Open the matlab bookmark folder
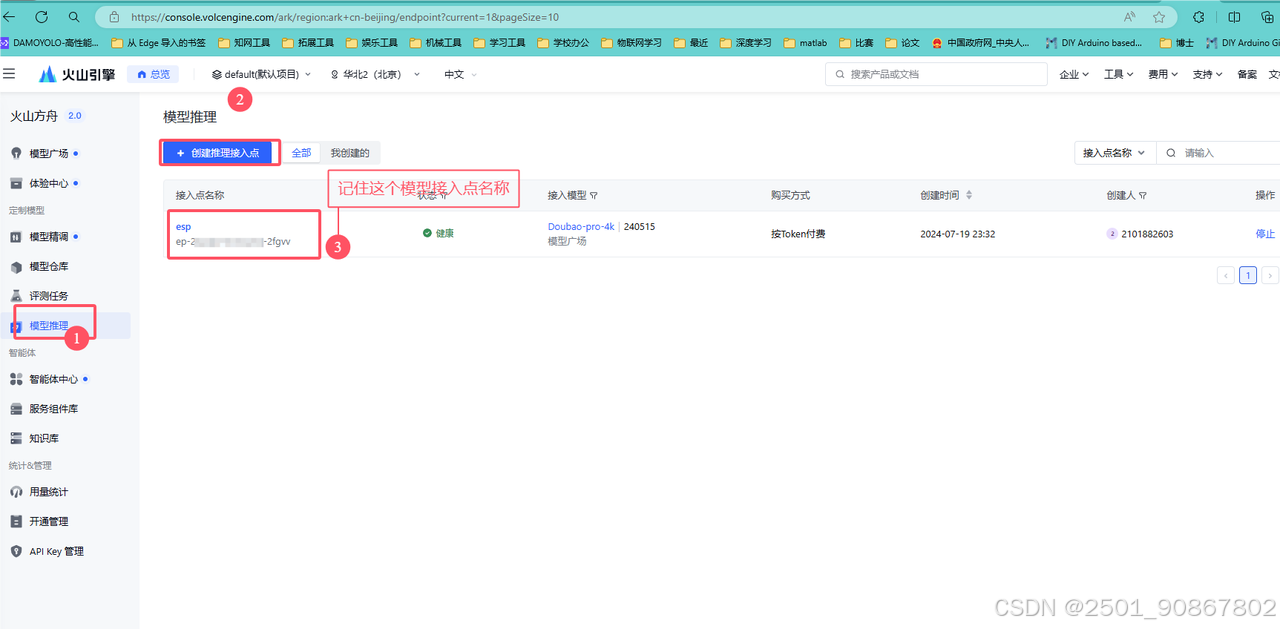 [x=805, y=43]
